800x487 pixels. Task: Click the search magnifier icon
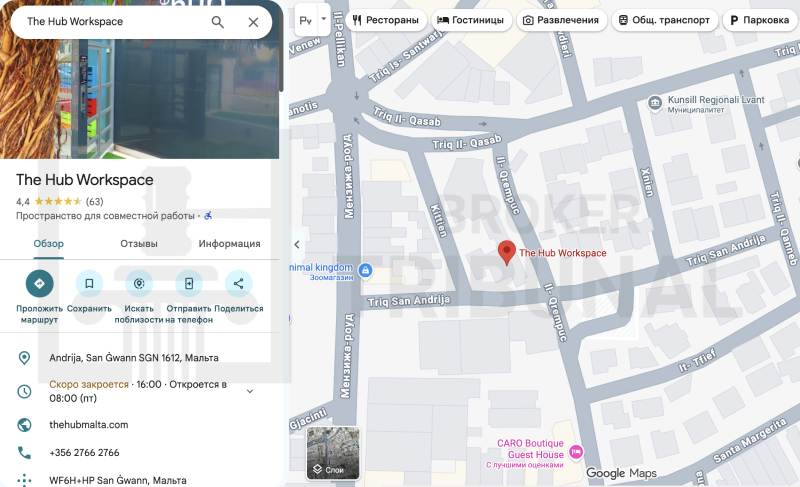coord(218,22)
